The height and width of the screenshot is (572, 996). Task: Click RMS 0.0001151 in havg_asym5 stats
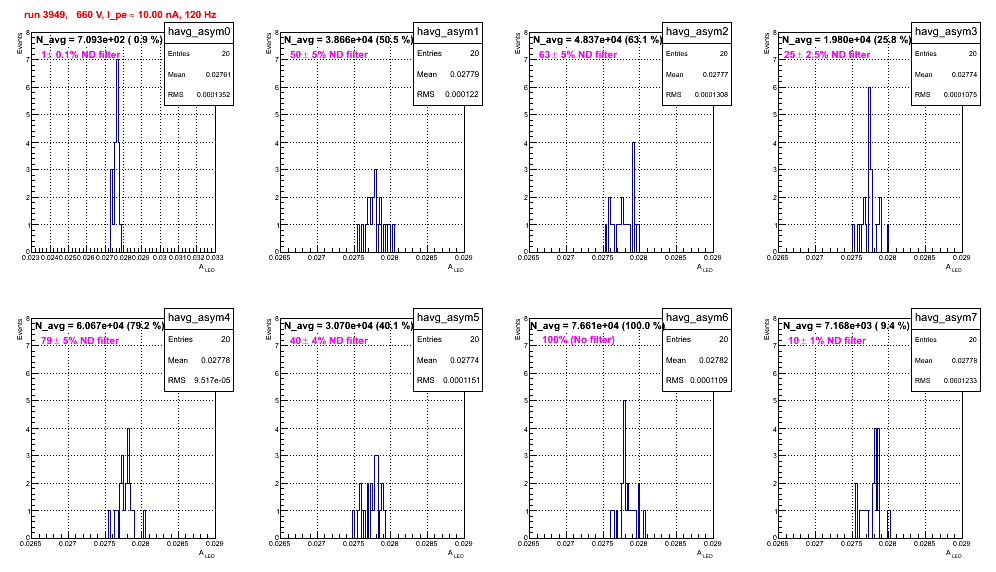pos(448,381)
